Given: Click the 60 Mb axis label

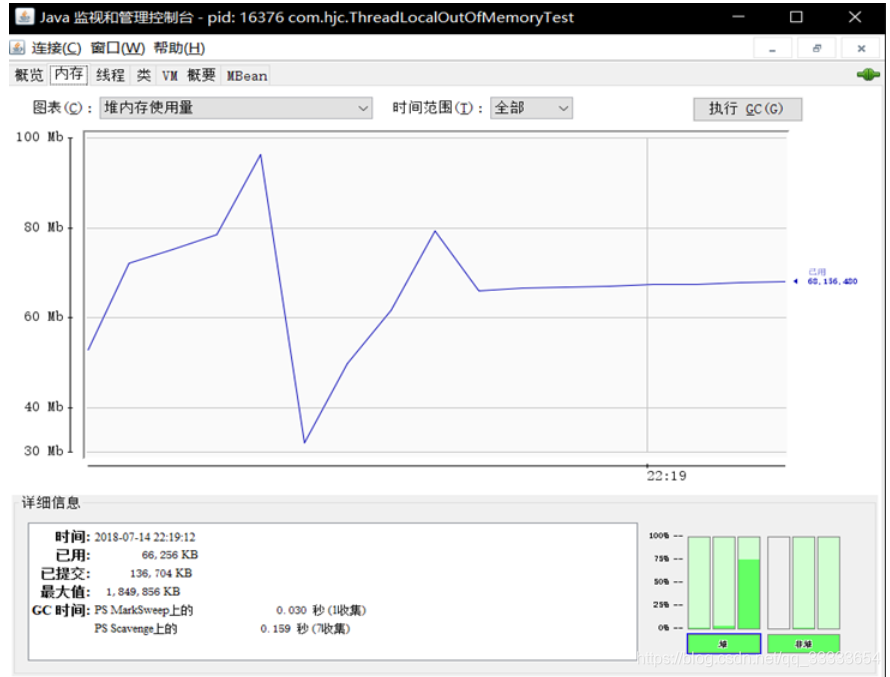Looking at the screenshot, I should tap(43, 317).
